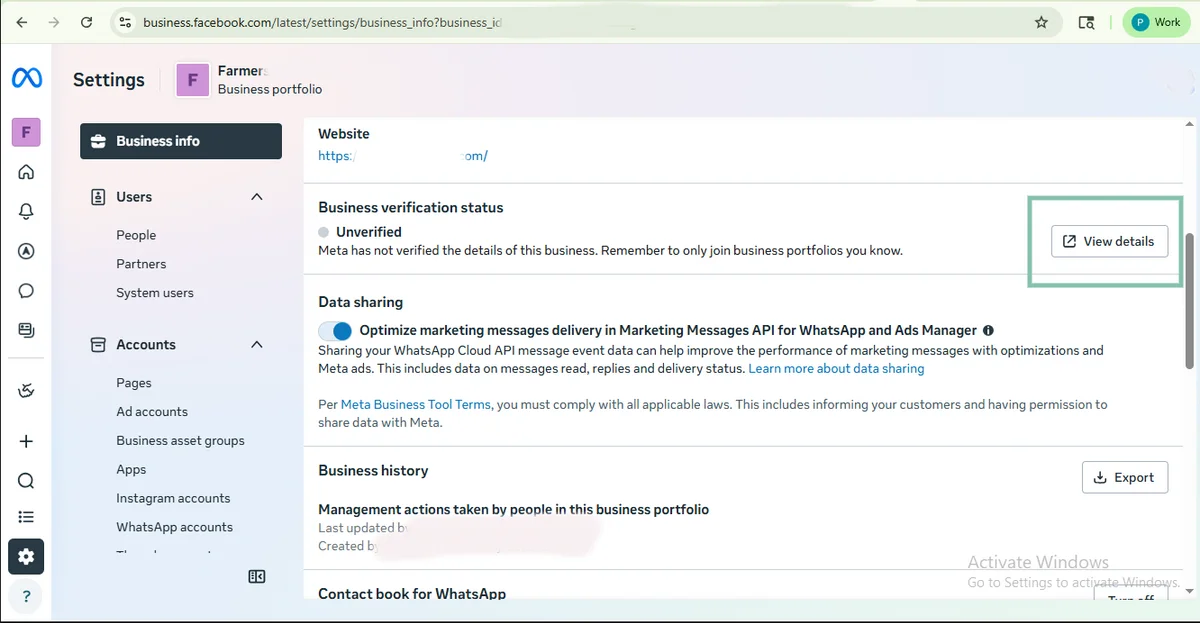Open Partners under Users
Image resolution: width=1200 pixels, height=623 pixels.
[141, 264]
